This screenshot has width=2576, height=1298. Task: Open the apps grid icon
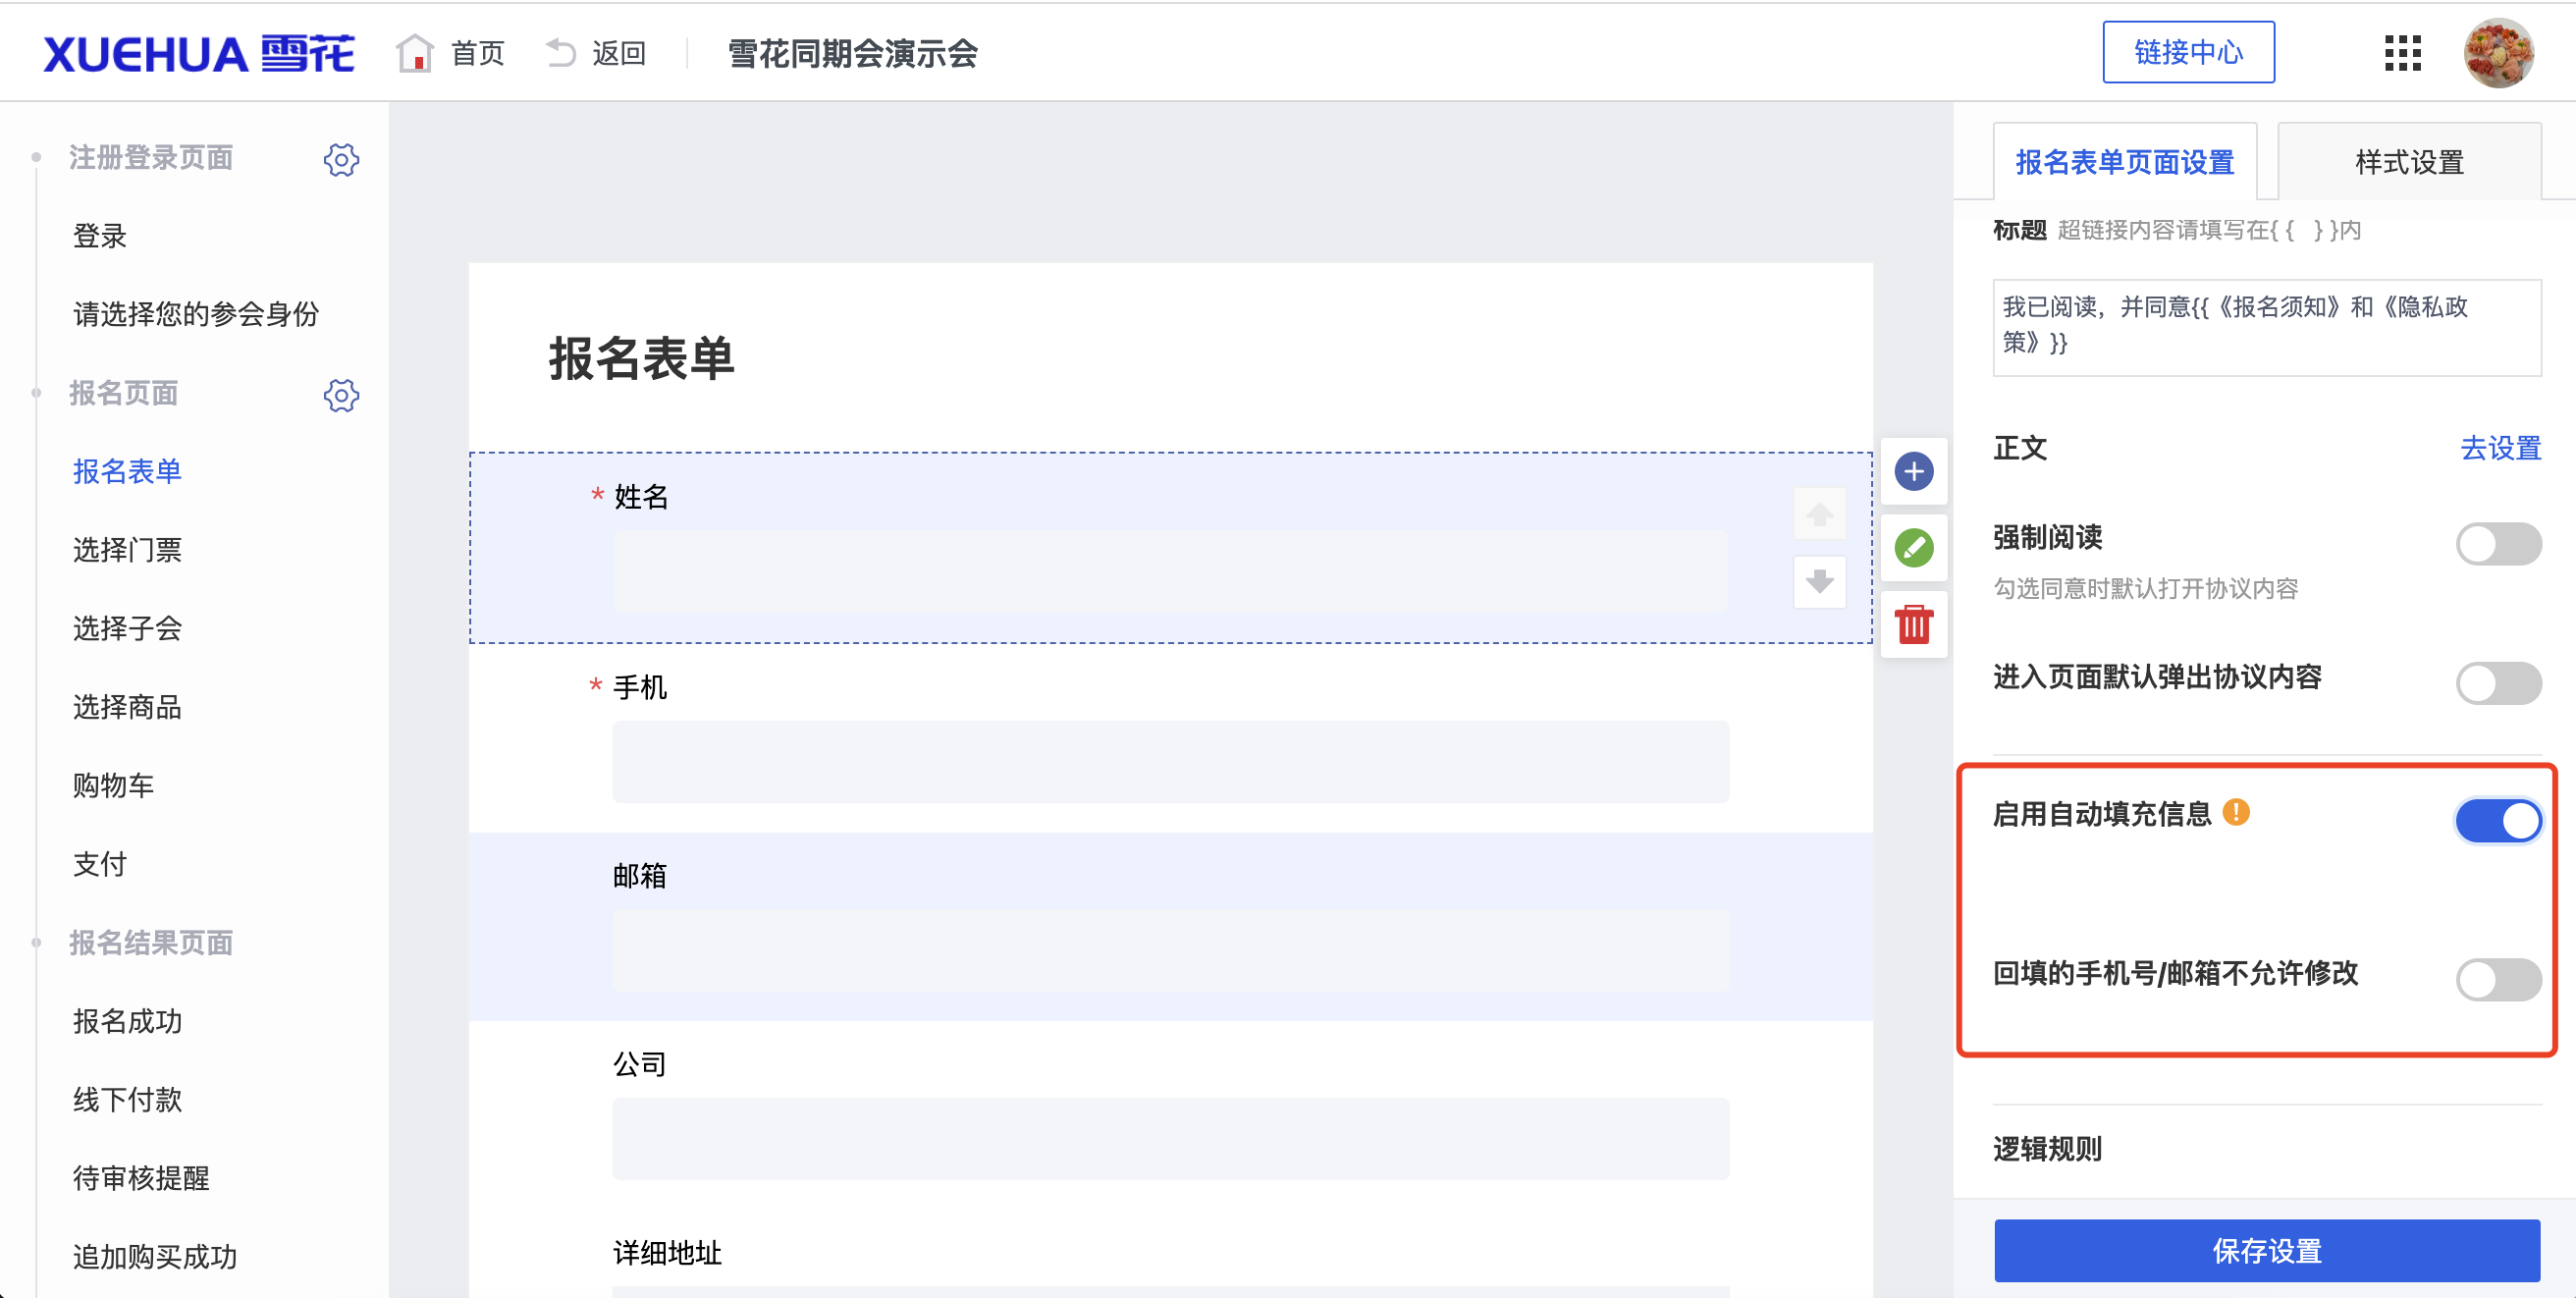(2401, 53)
